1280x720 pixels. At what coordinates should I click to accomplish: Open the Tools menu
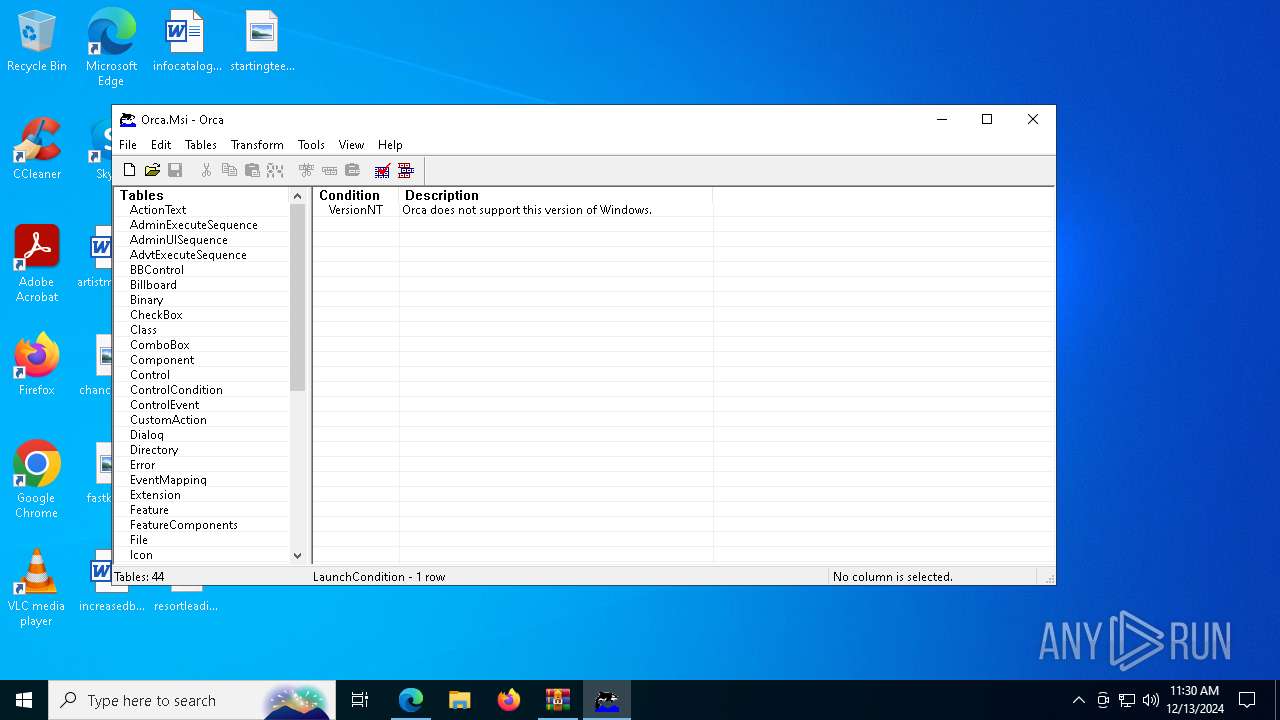pyautogui.click(x=311, y=145)
